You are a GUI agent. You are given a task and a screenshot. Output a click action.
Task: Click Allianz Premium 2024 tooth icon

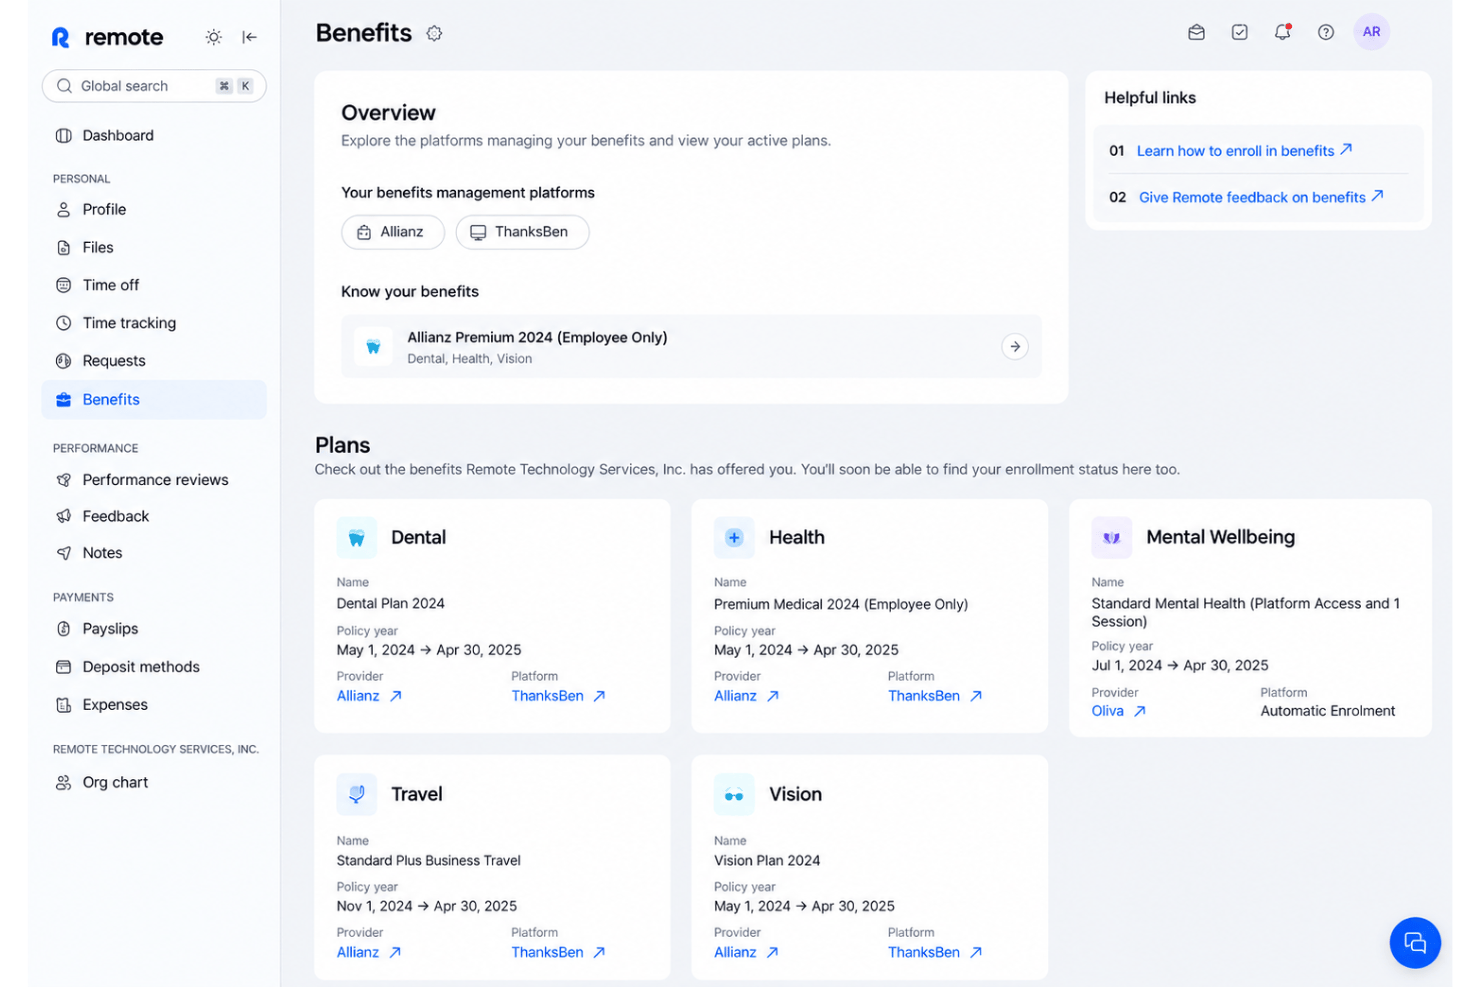(373, 347)
